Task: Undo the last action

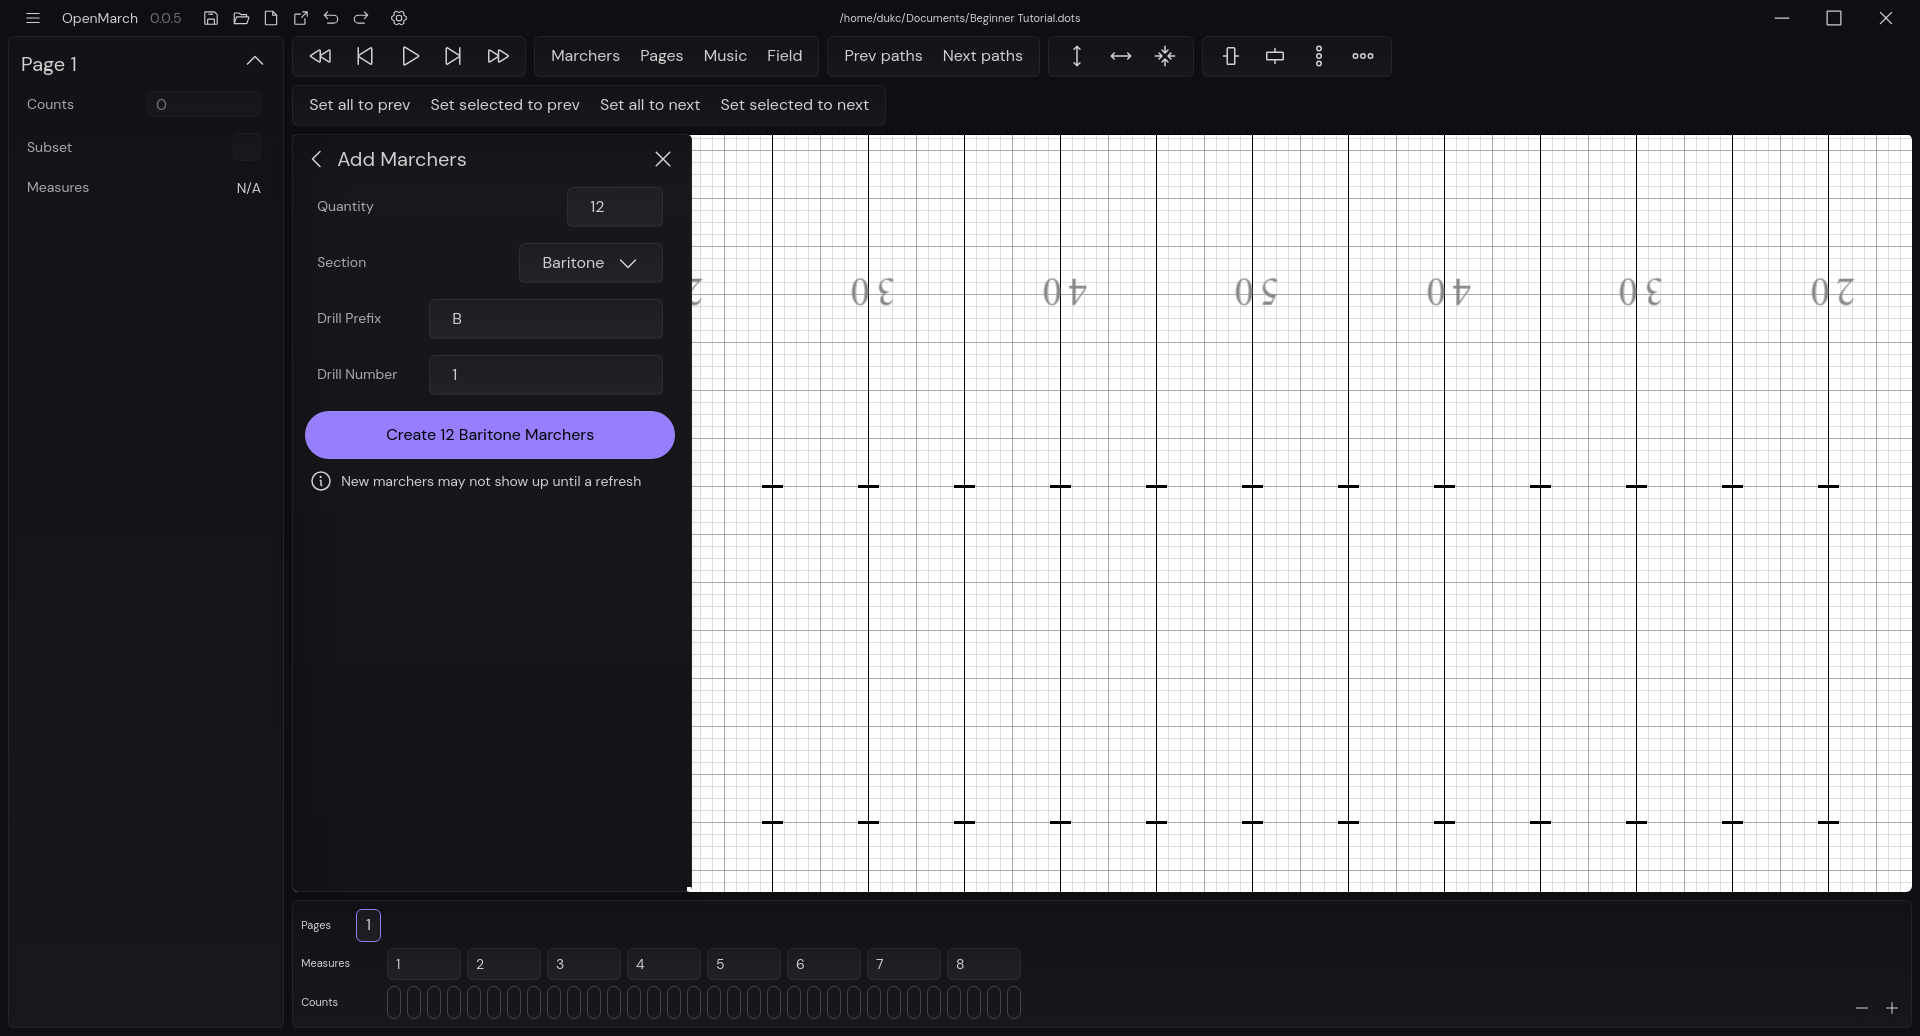Action: [330, 18]
